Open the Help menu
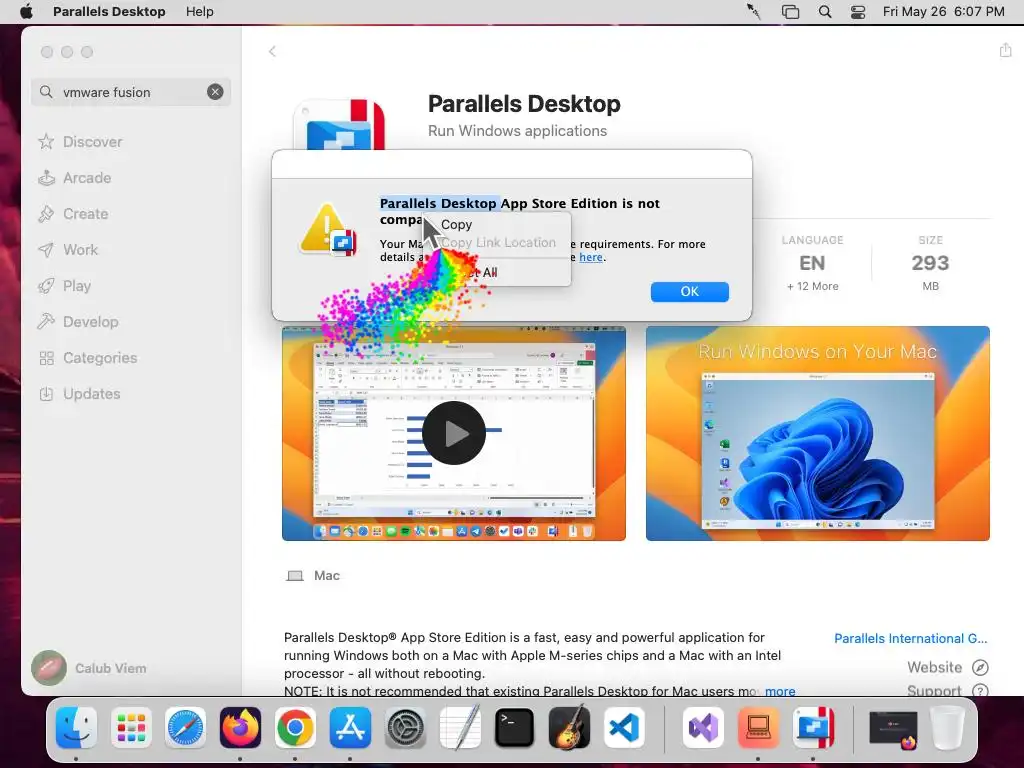Image resolution: width=1024 pixels, height=768 pixels. (199, 12)
